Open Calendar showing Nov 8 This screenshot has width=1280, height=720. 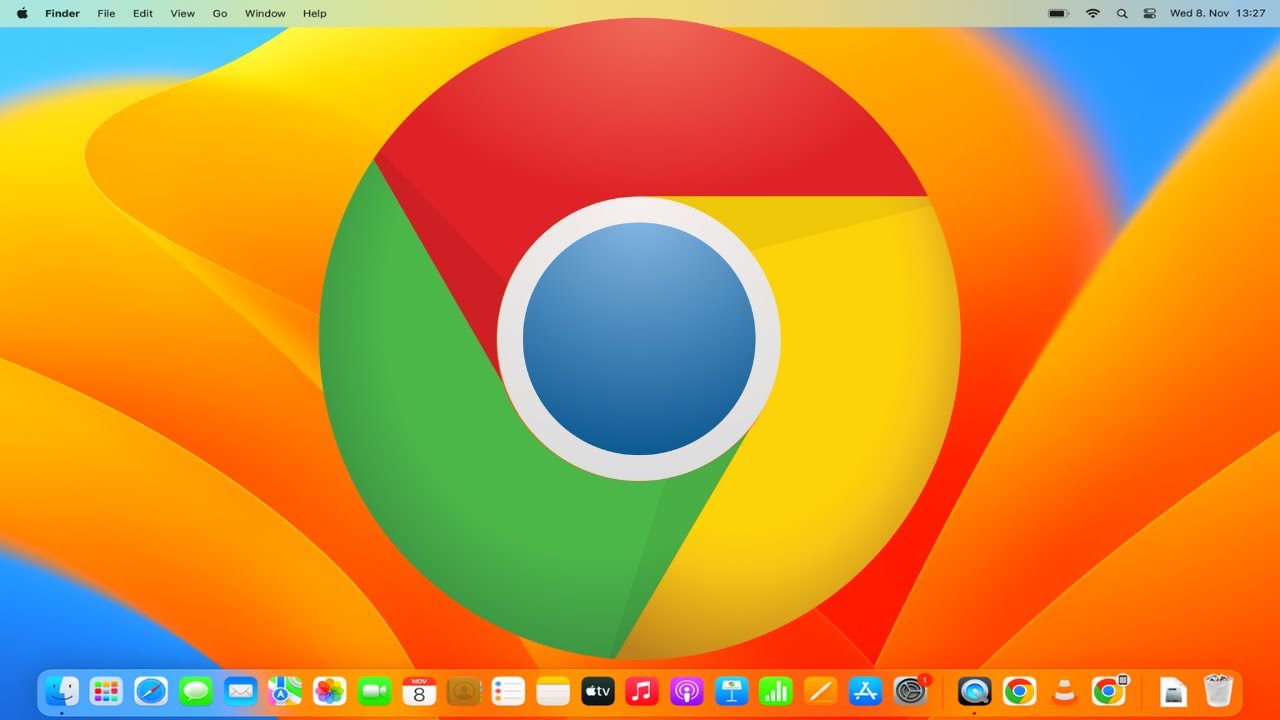(x=419, y=690)
